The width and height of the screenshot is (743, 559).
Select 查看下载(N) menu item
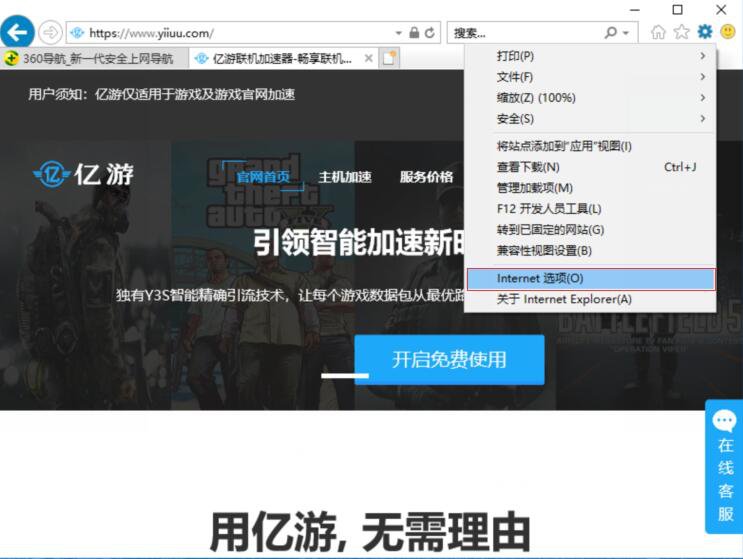[x=590, y=167]
